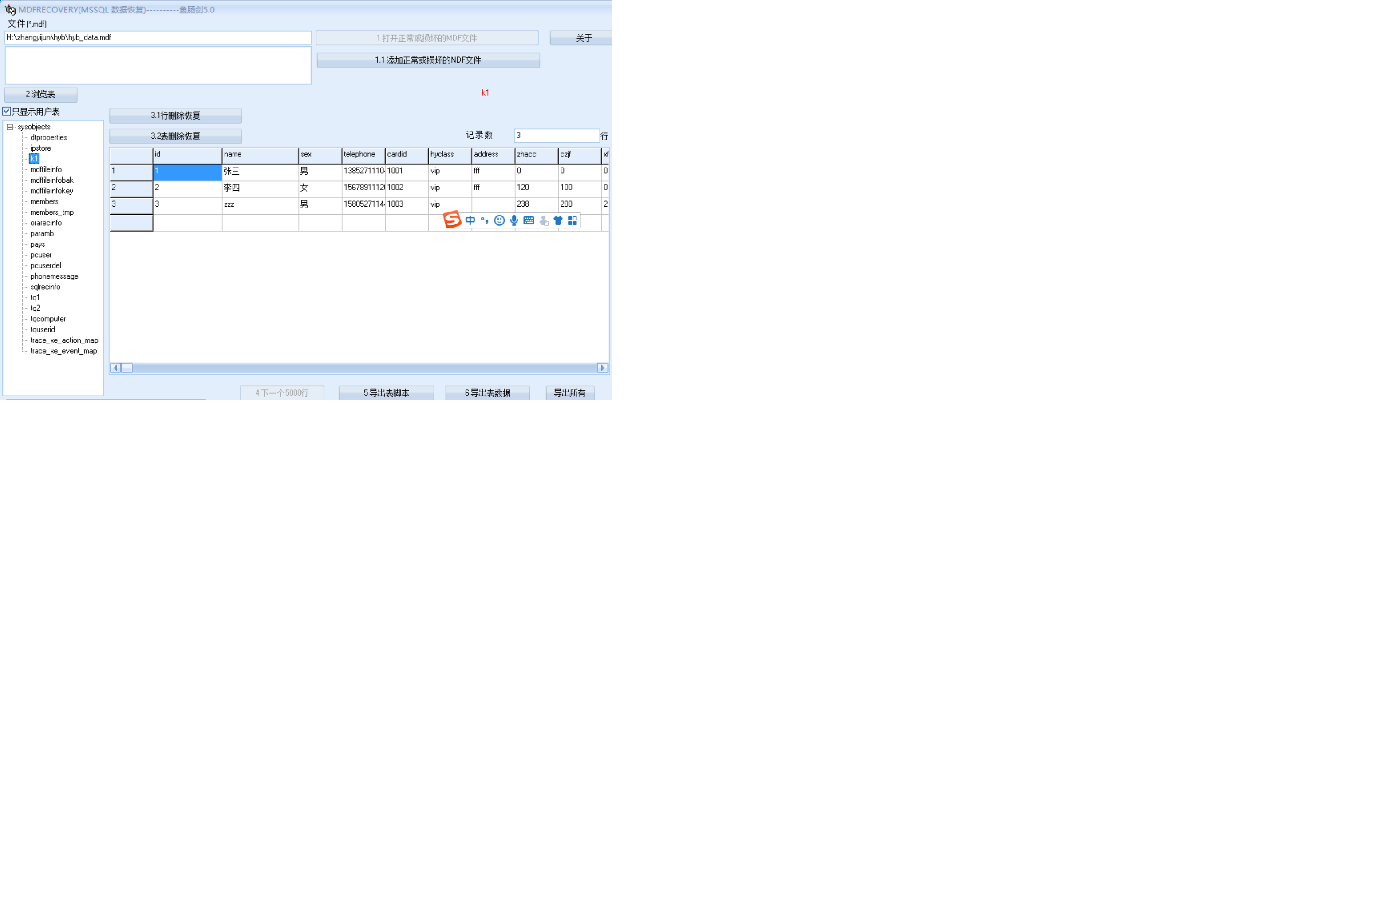Viewport: 1379px width, 900px height.
Task: Click the grid's right scroll arrow
Action: pyautogui.click(x=602, y=368)
